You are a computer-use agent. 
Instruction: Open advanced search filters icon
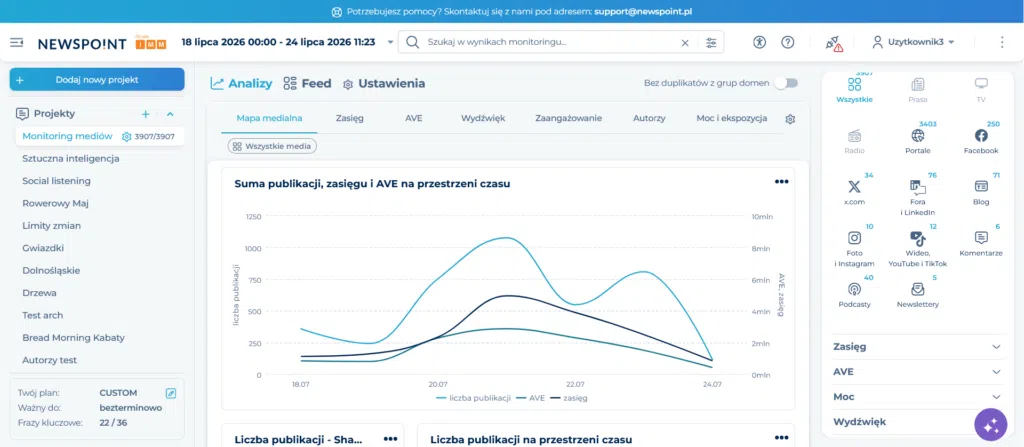point(711,42)
